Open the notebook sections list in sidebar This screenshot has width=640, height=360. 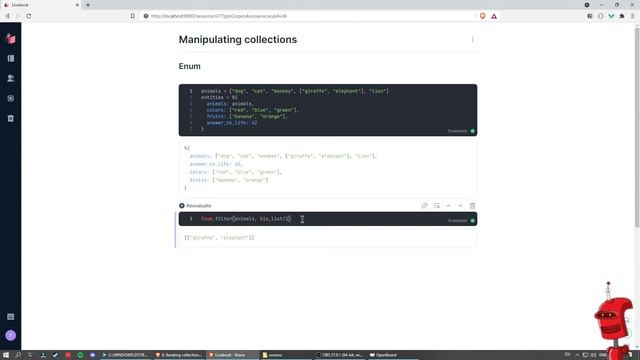pyautogui.click(x=11, y=58)
